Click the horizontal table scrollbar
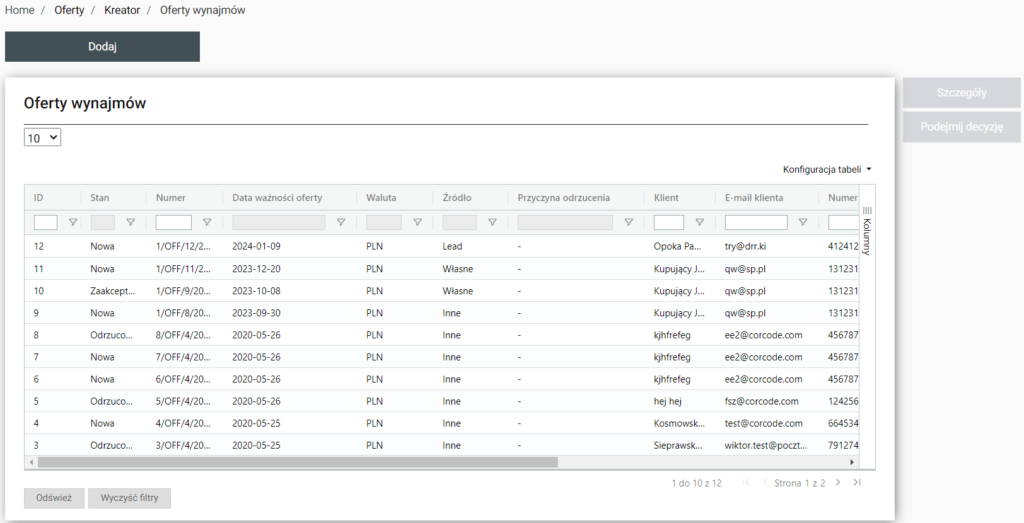 298,462
